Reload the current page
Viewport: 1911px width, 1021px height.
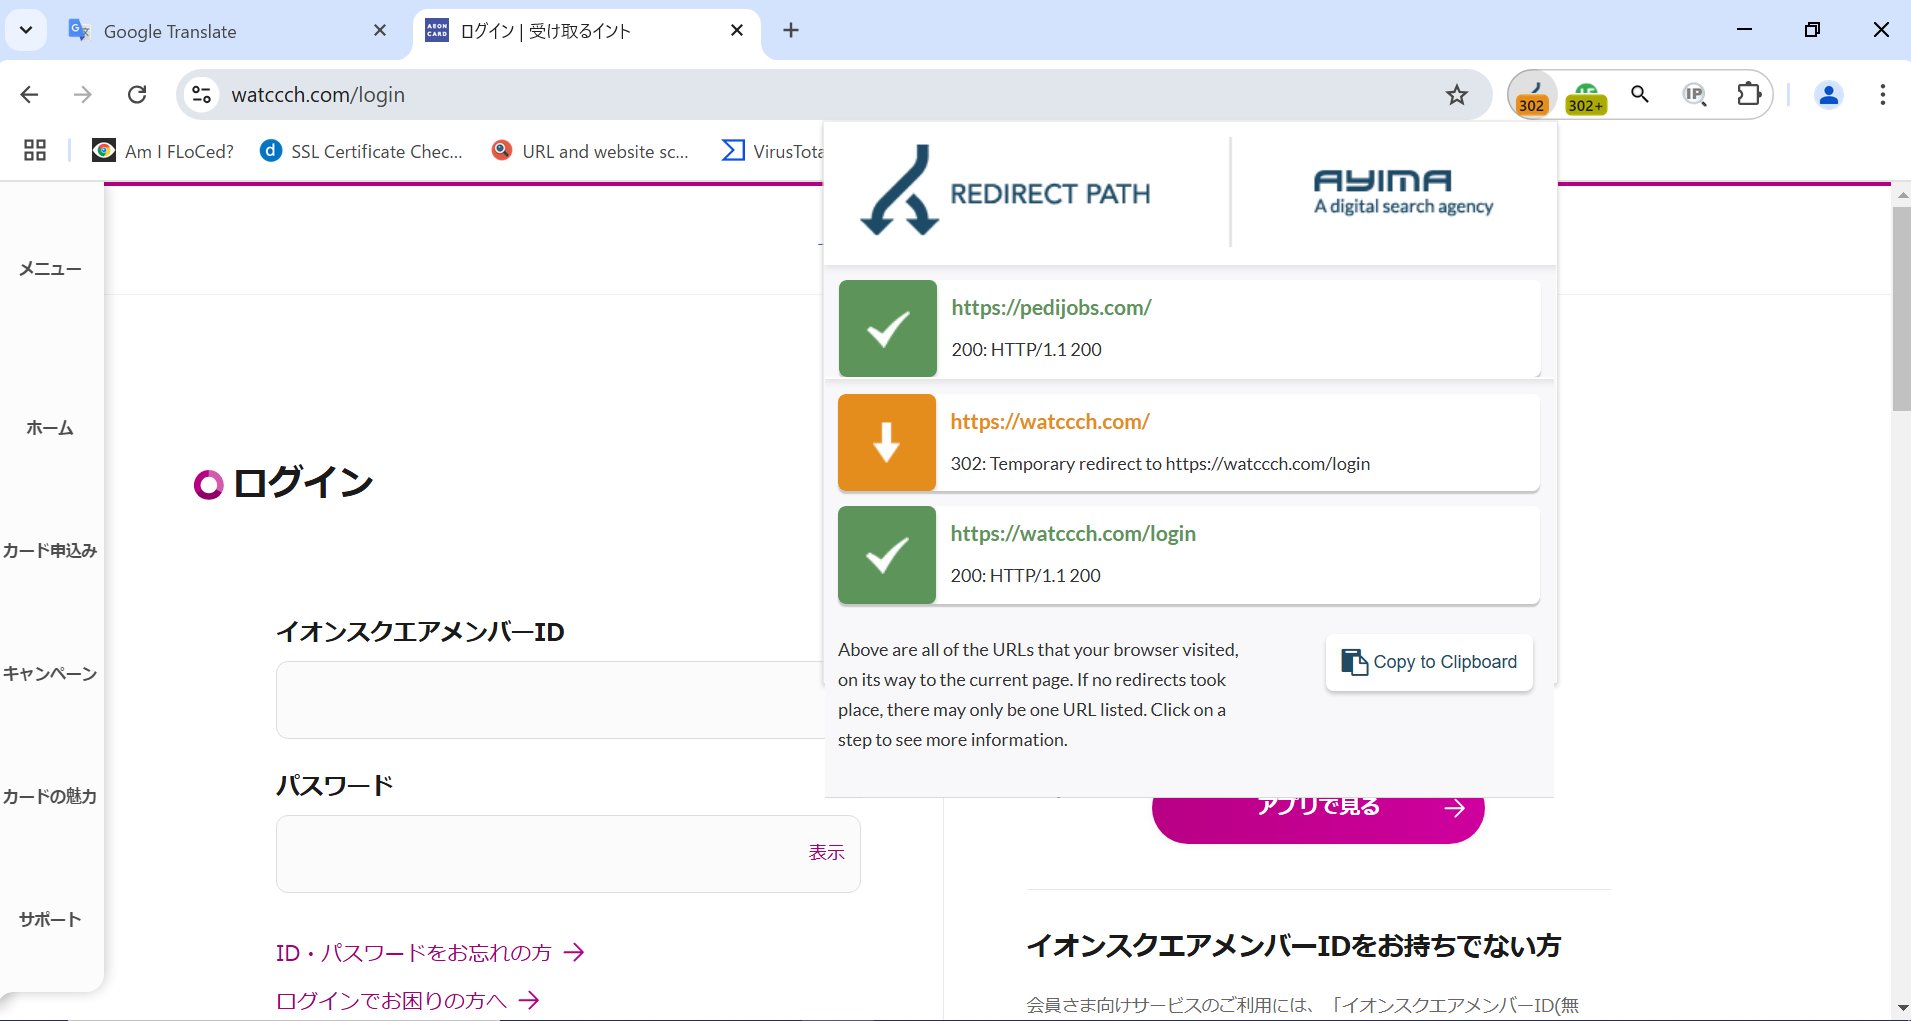[x=137, y=95]
